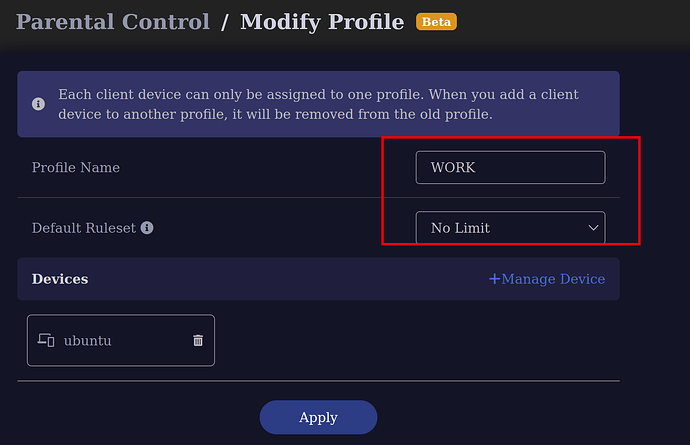Click the Devices section header
The image size is (690, 445).
pos(60,279)
